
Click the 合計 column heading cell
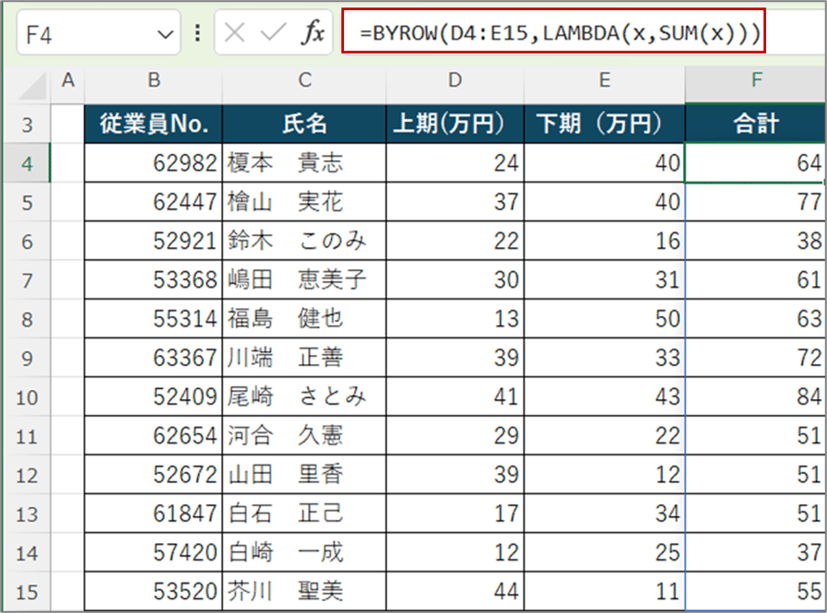[x=755, y=124]
